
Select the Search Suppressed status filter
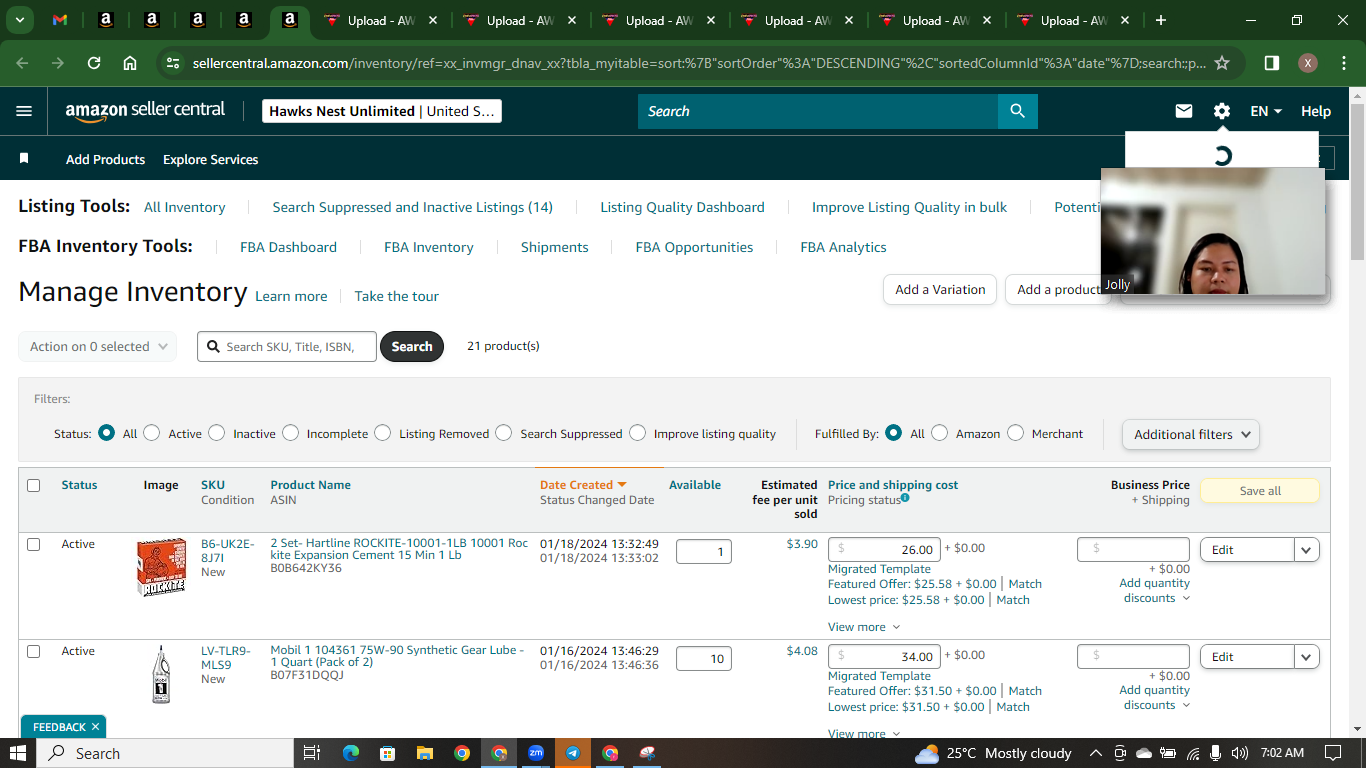[x=504, y=433]
